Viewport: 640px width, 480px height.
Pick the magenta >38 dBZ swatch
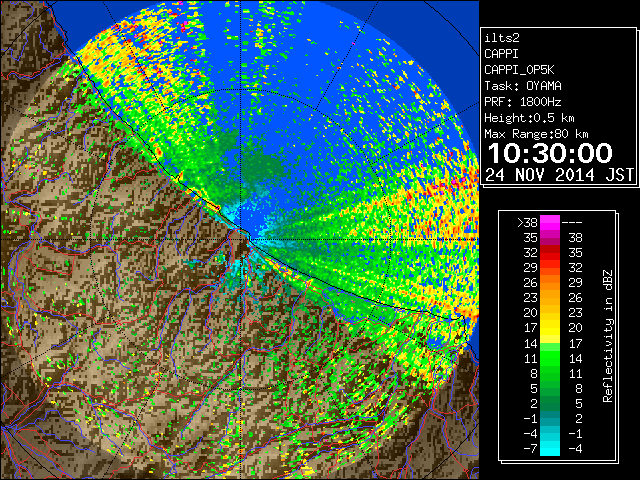550,222
